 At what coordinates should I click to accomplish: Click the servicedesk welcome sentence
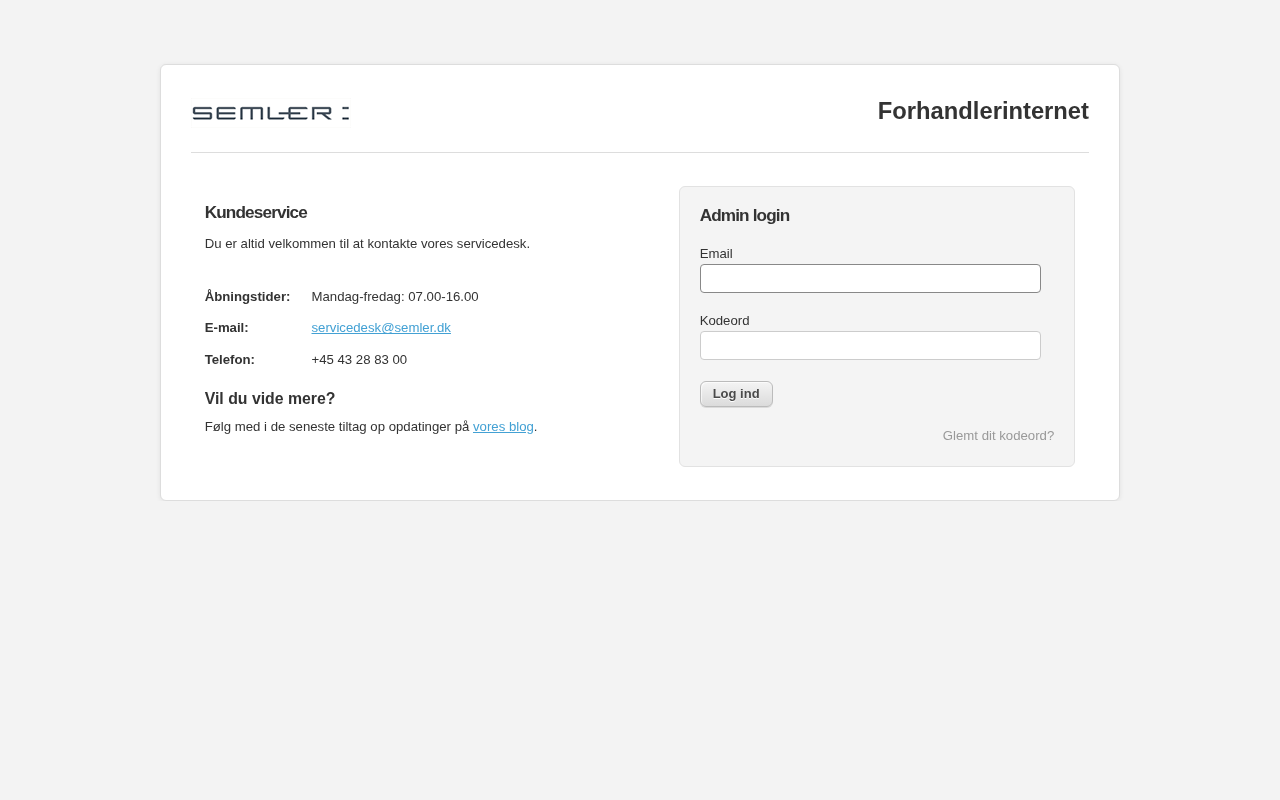pyautogui.click(x=367, y=244)
